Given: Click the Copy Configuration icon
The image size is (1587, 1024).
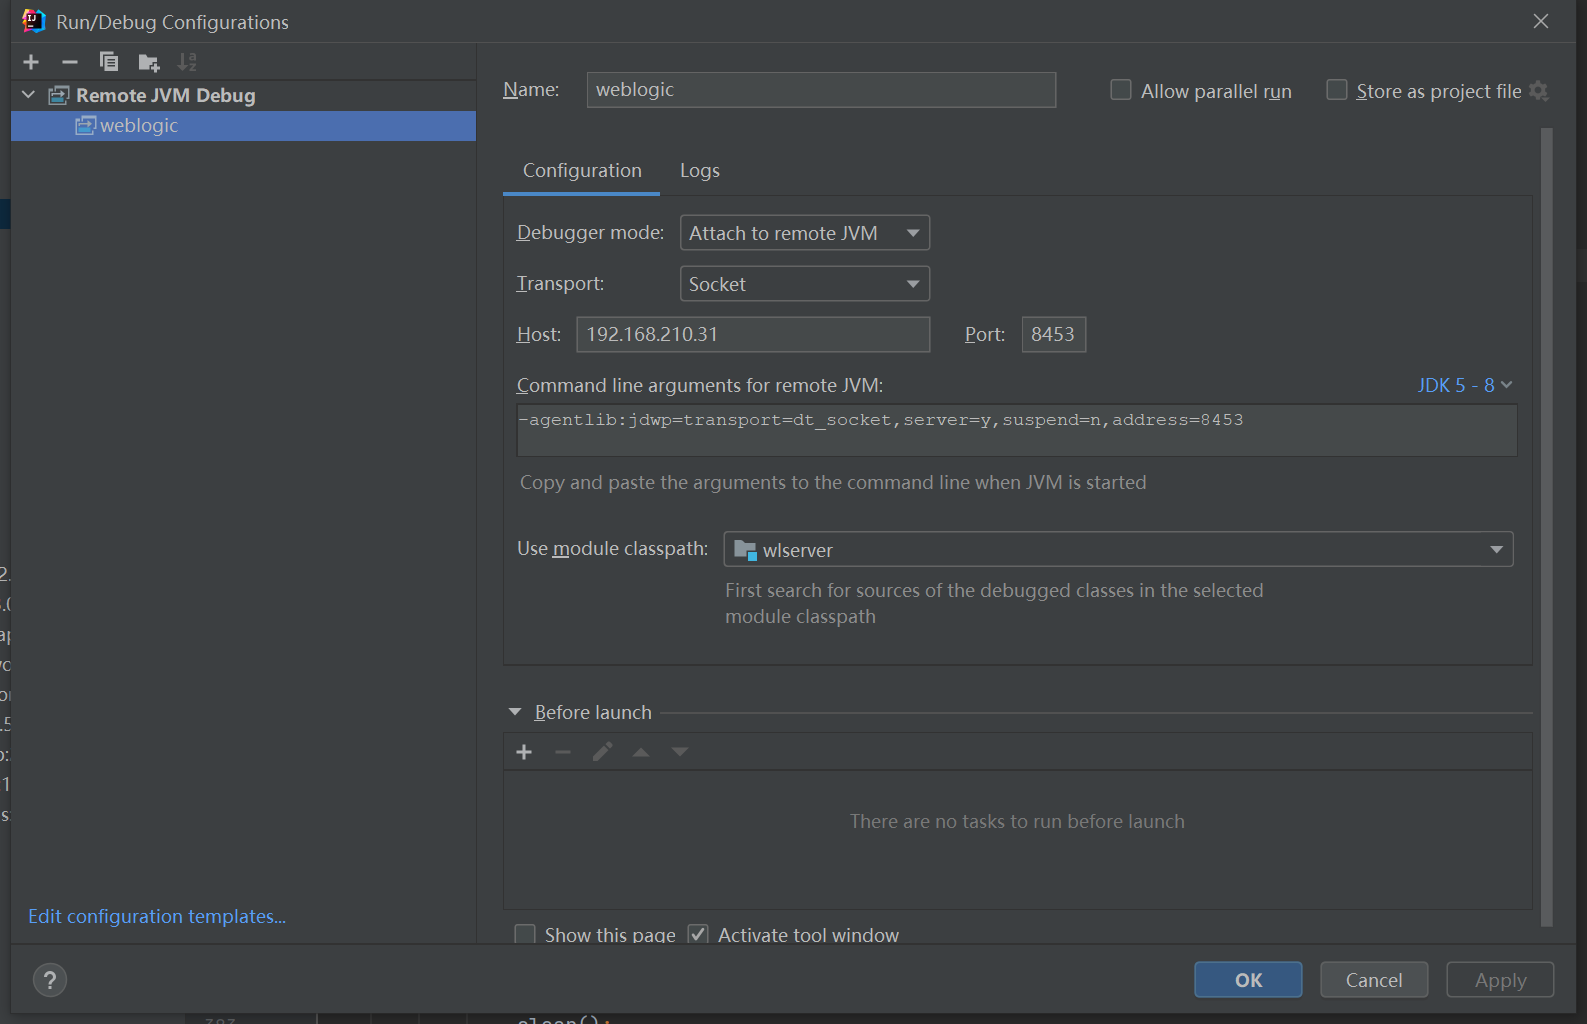Looking at the screenshot, I should tap(108, 62).
